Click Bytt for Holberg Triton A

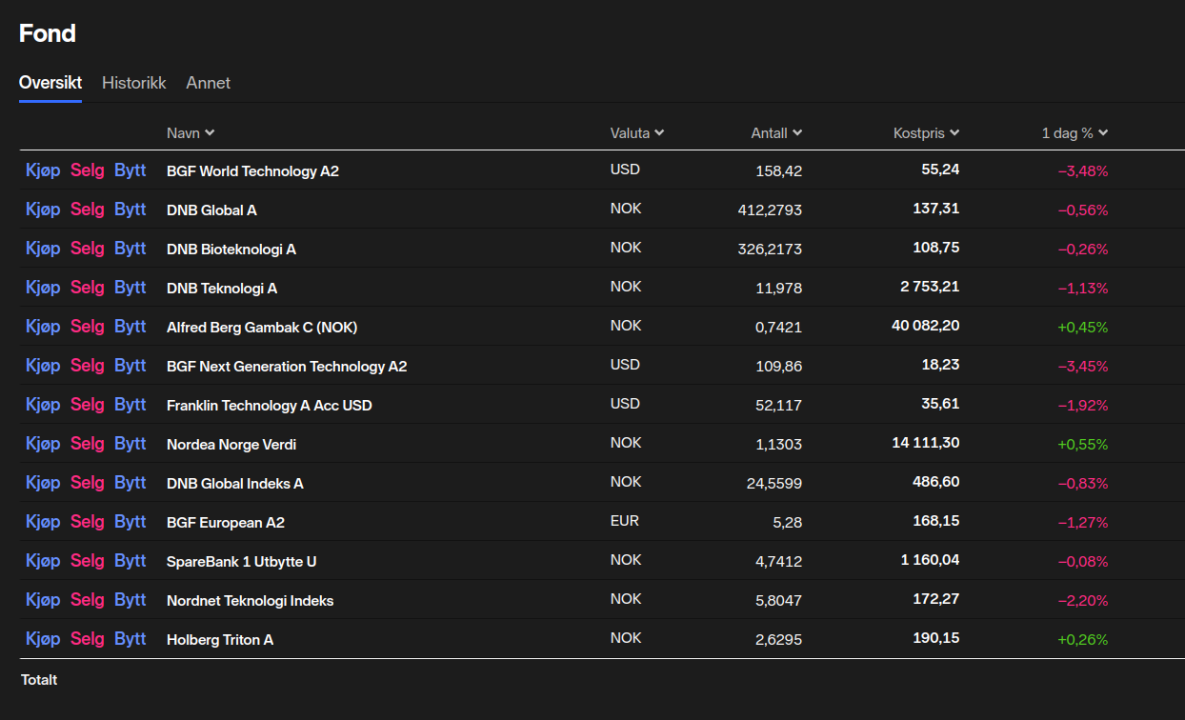pyautogui.click(x=130, y=638)
